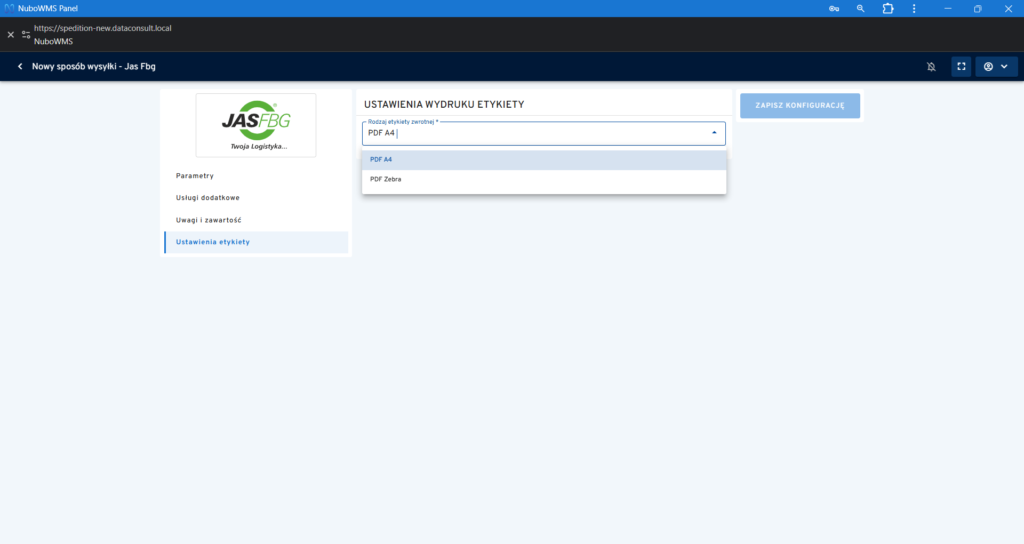1024x544 pixels.
Task: Select the Ustawienia etykiety section
Action: pos(213,242)
